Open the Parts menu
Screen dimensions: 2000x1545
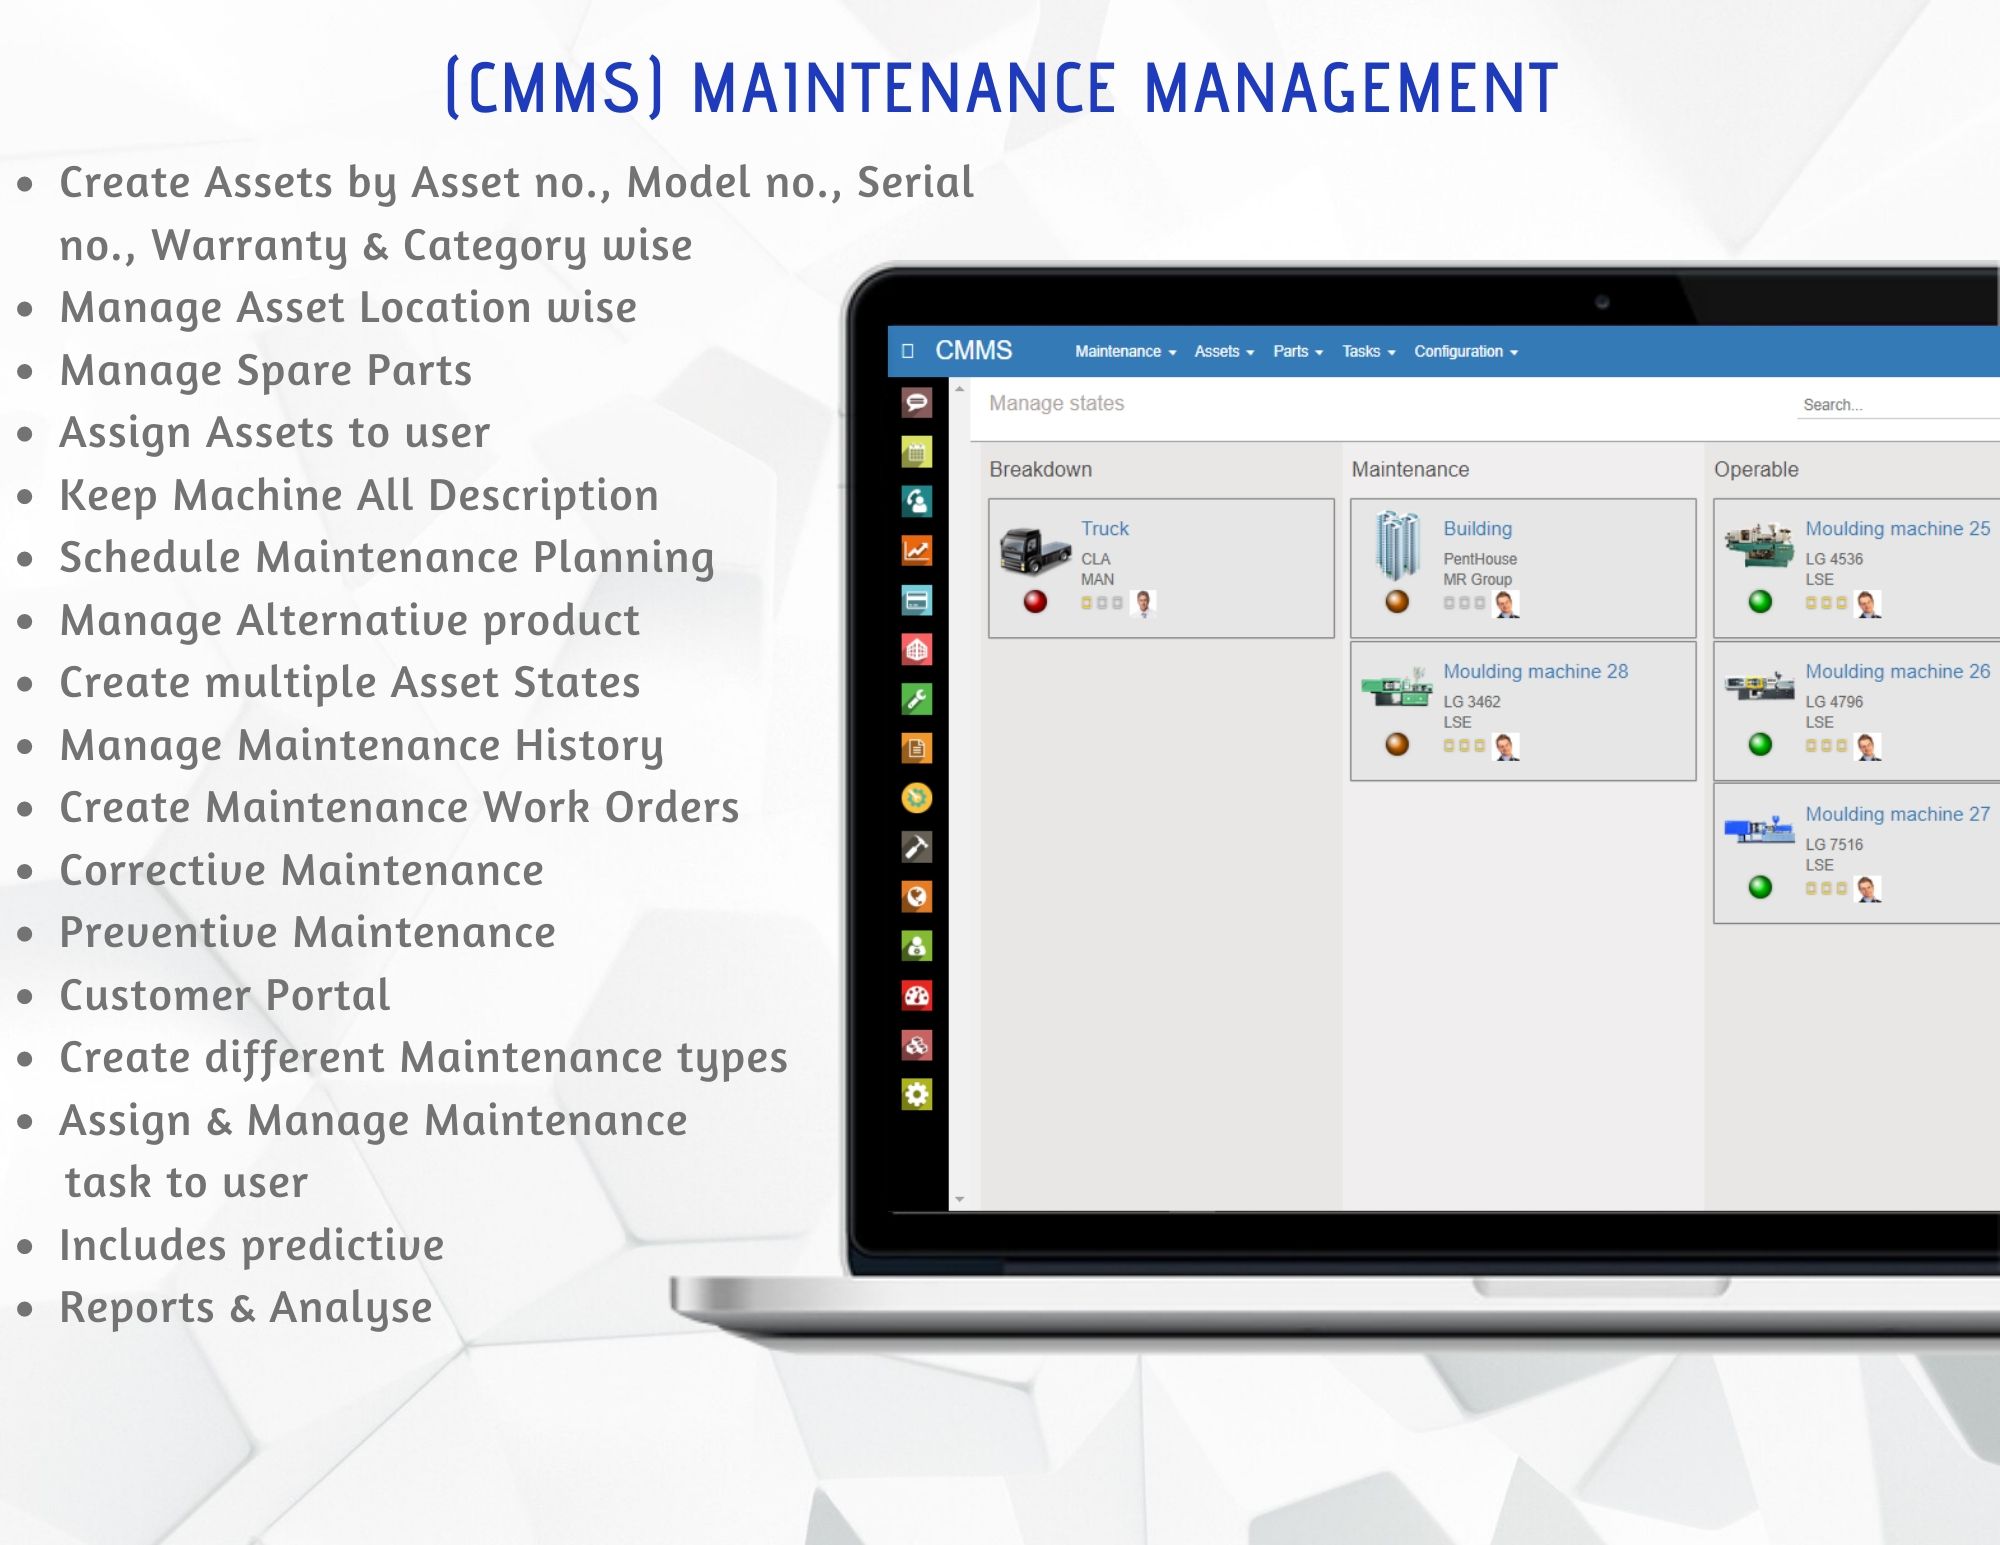point(1297,351)
